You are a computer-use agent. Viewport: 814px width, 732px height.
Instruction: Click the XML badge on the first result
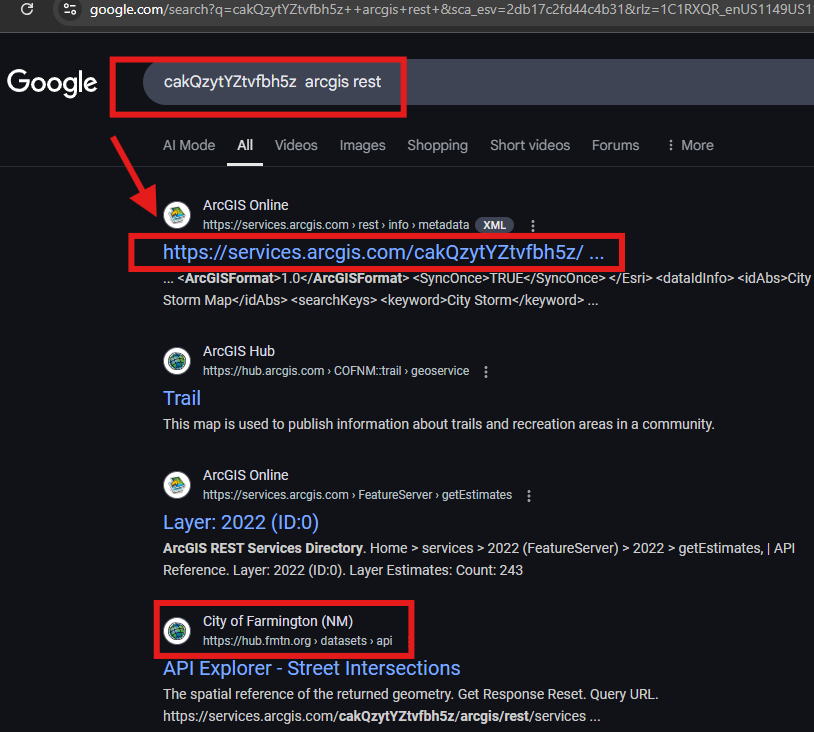[x=494, y=225]
